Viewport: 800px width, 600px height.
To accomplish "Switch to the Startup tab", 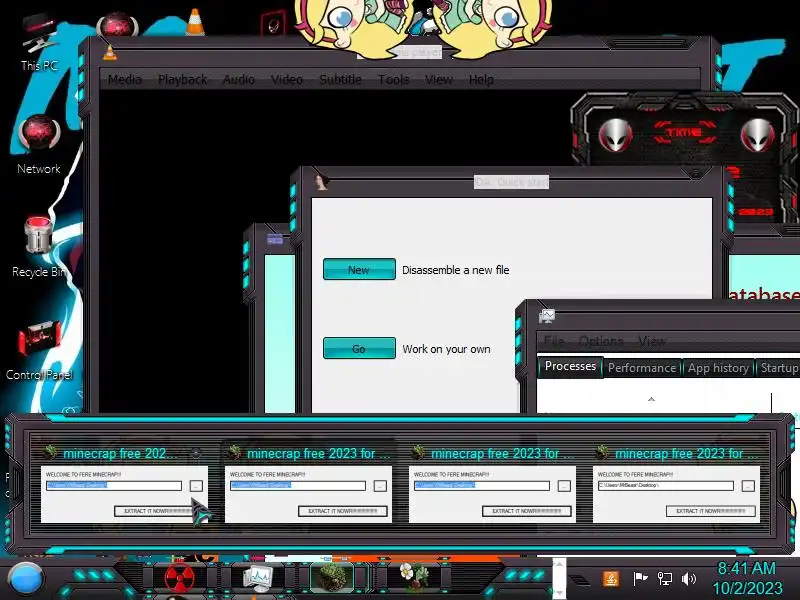I will point(779,368).
